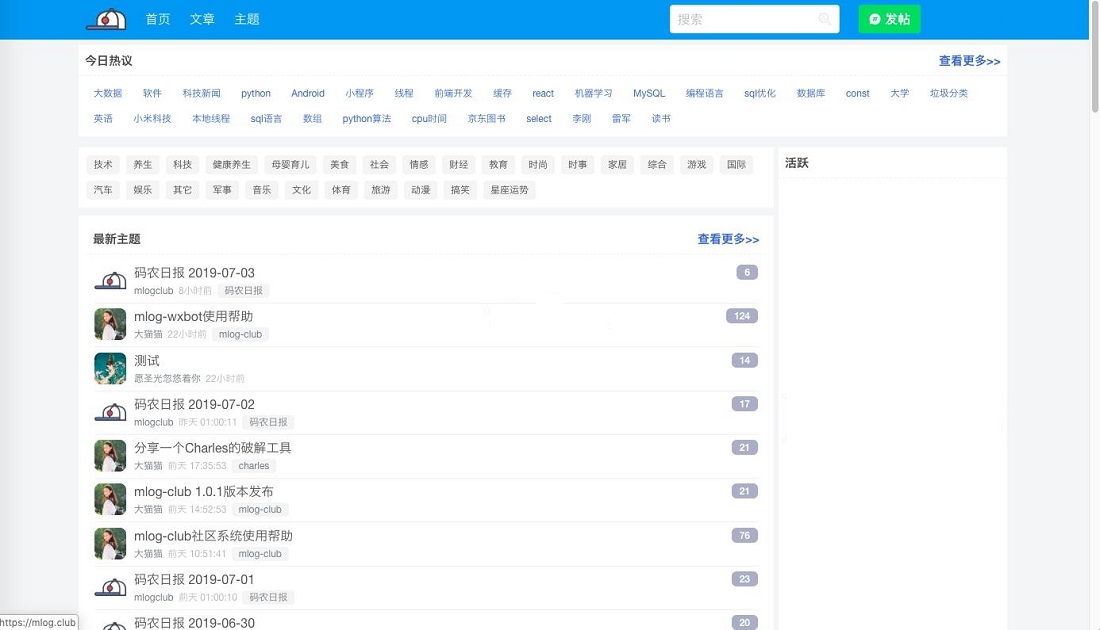Open 查看更多 beside 最新主题

tap(729, 240)
